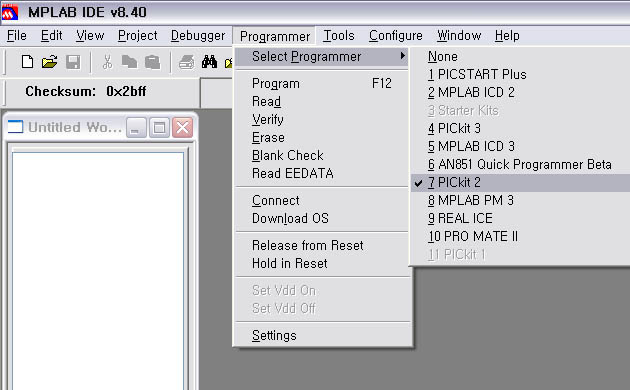This screenshot has height=390, width=630.
Task: Open a file using the folder icon
Action: pos(50,62)
